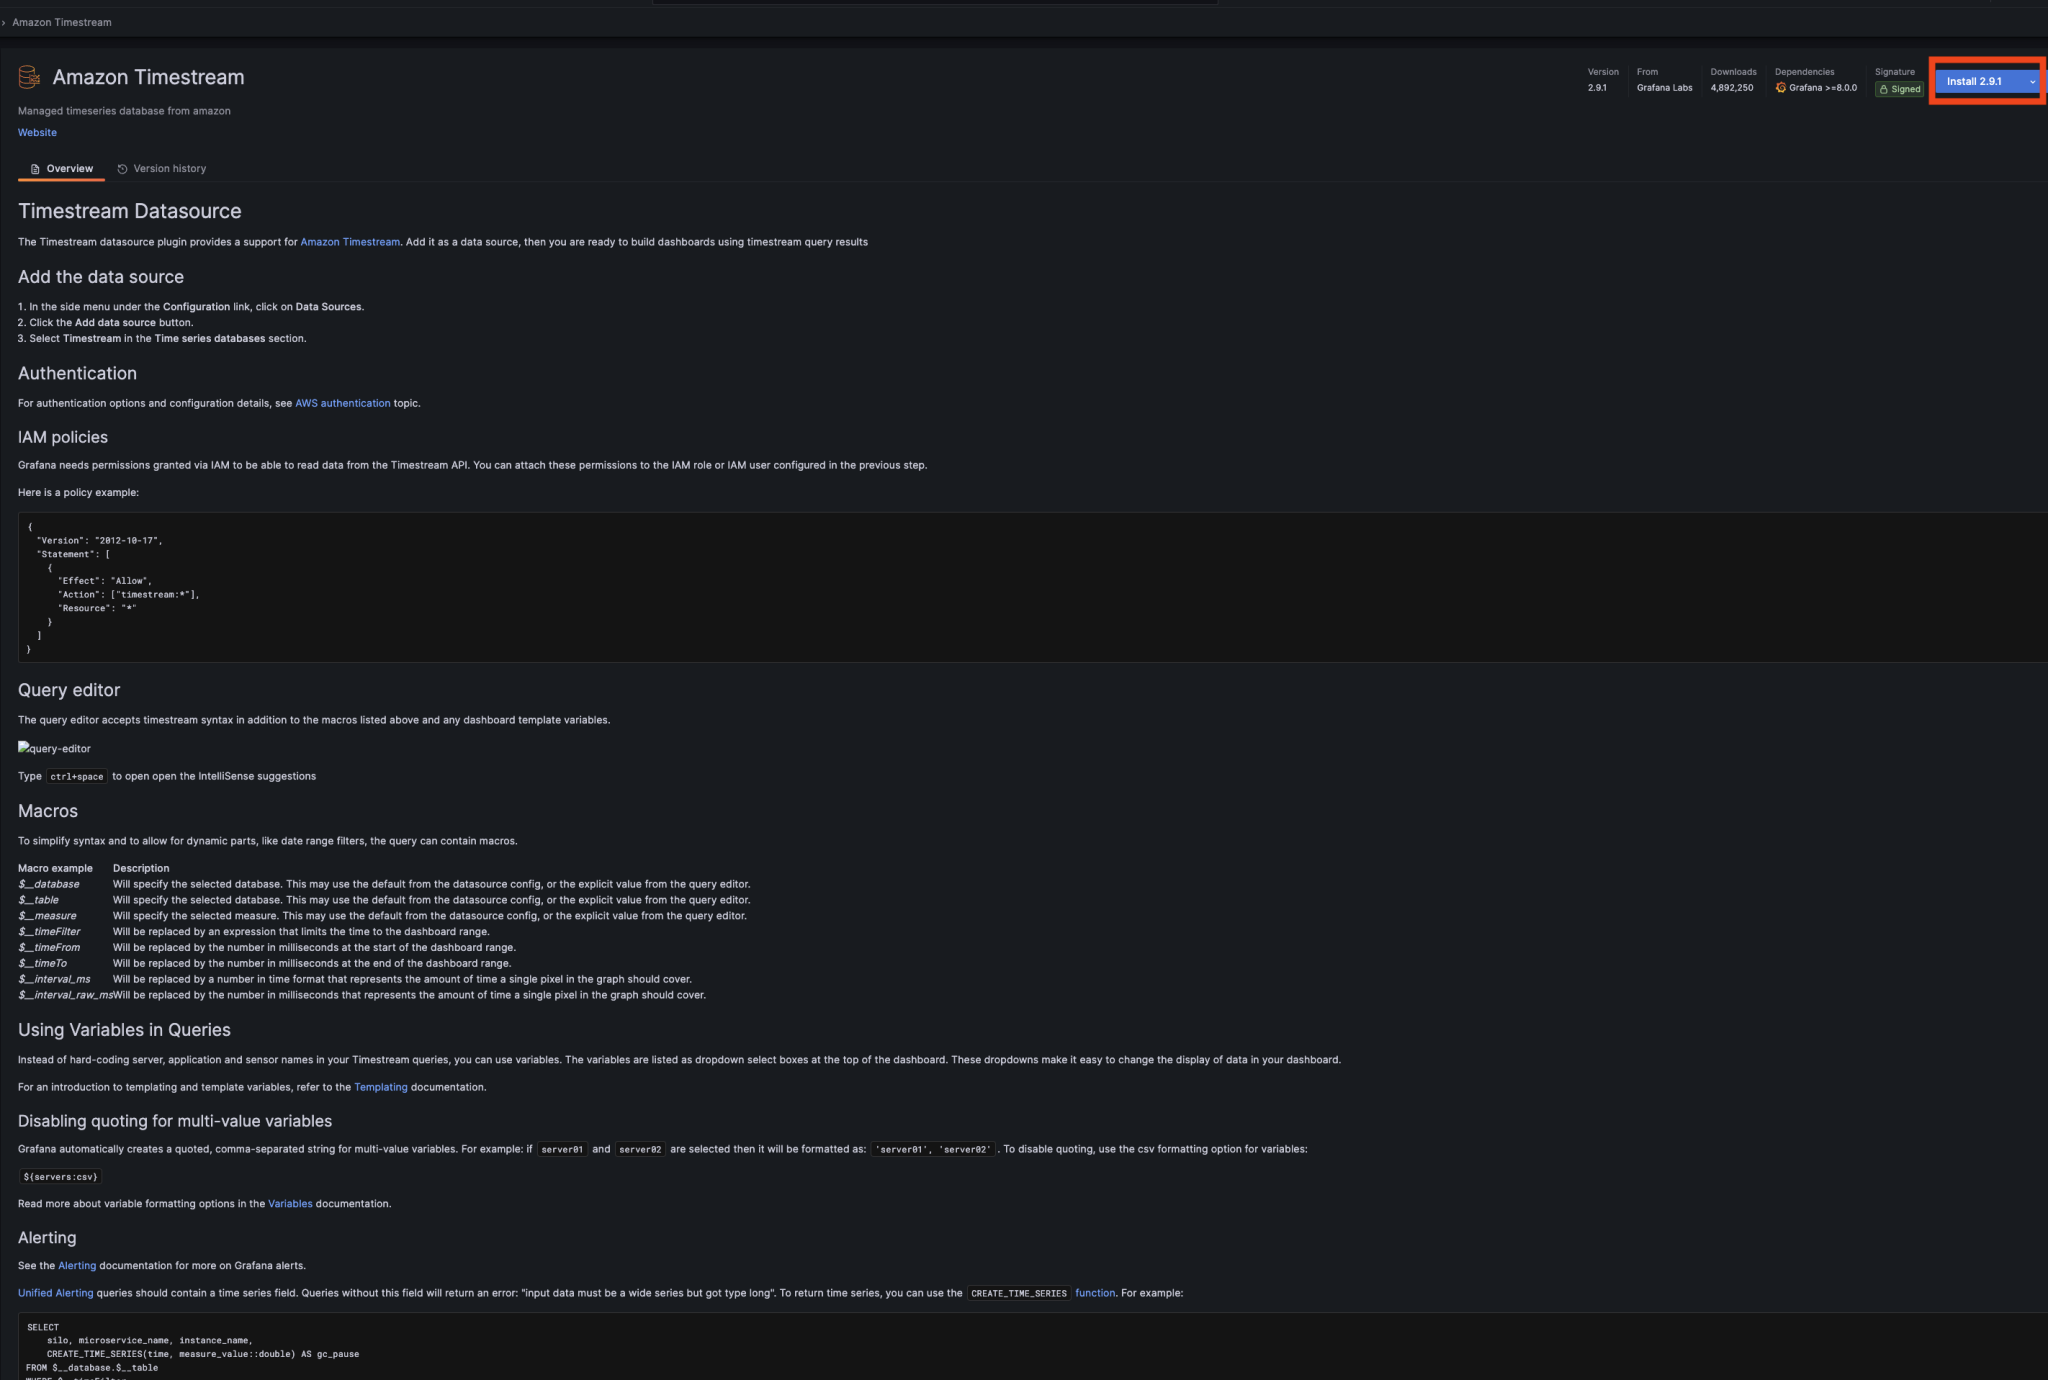Open the Variables documentation link
2048x1380 pixels.
(x=290, y=1203)
